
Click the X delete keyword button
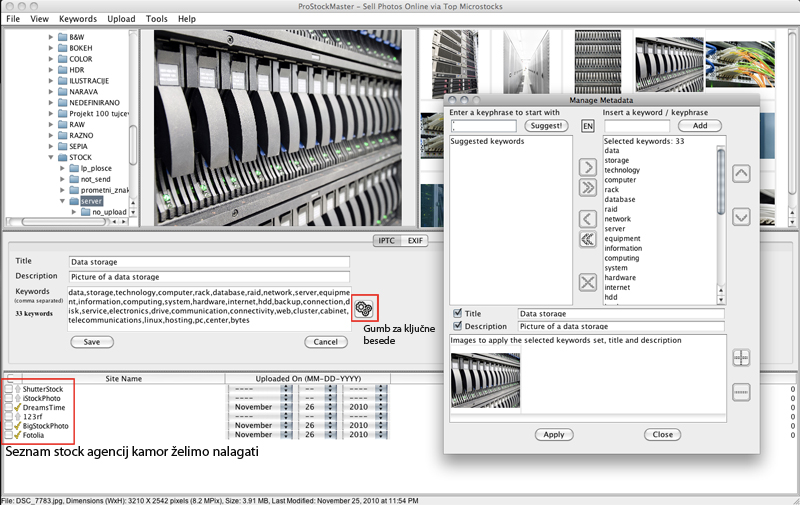pos(588,282)
